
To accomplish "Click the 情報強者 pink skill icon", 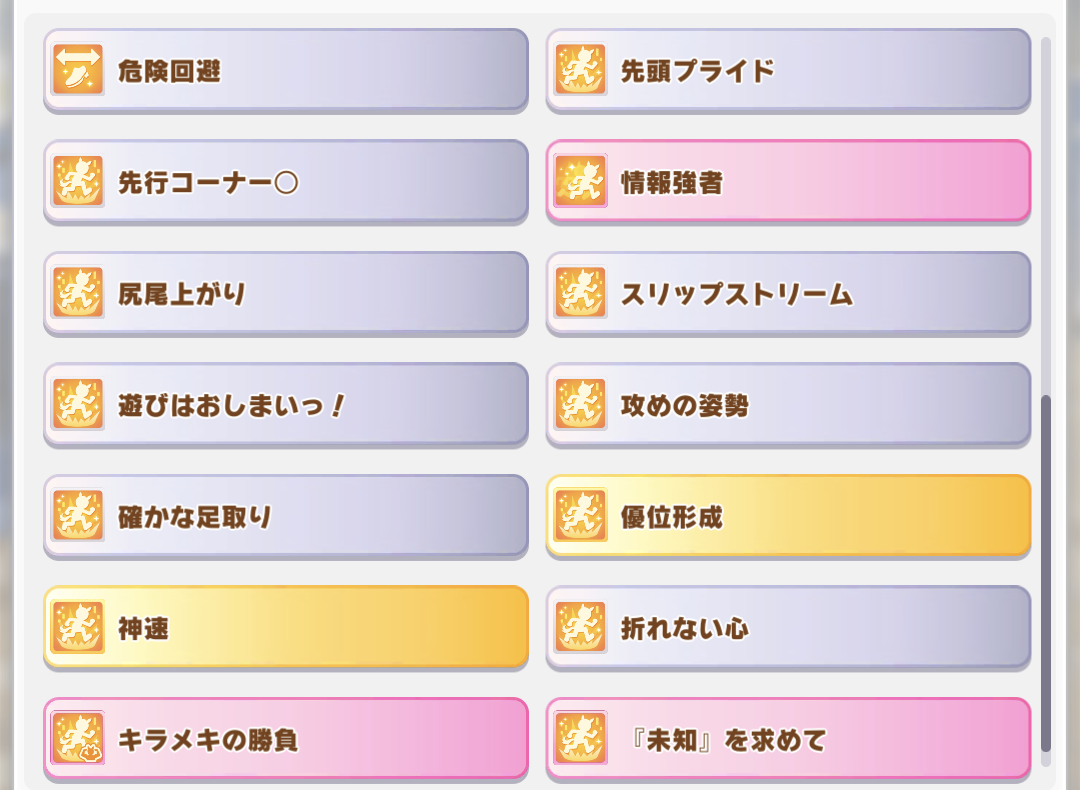I will (x=581, y=181).
